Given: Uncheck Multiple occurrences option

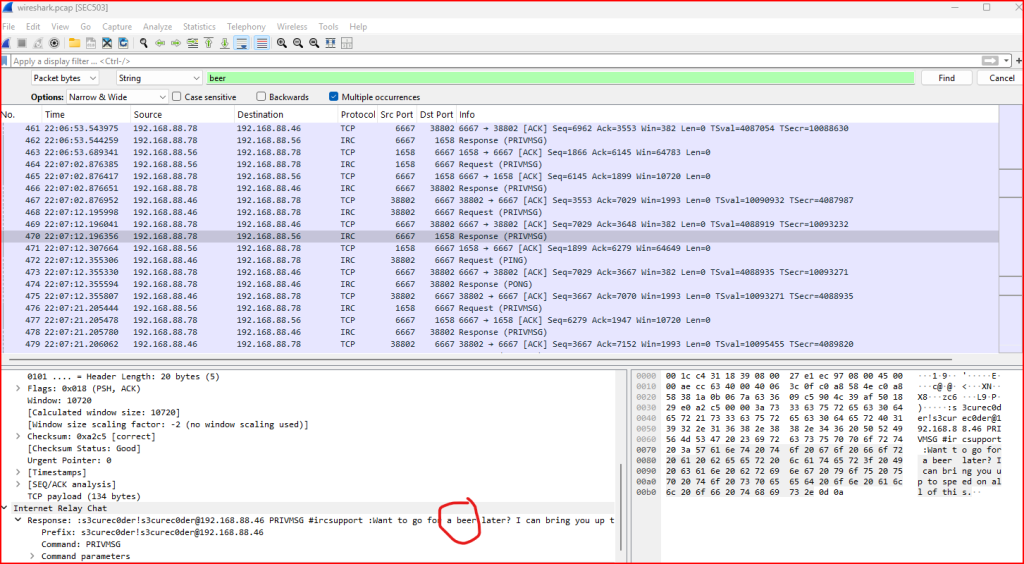Looking at the screenshot, I should coord(334,97).
